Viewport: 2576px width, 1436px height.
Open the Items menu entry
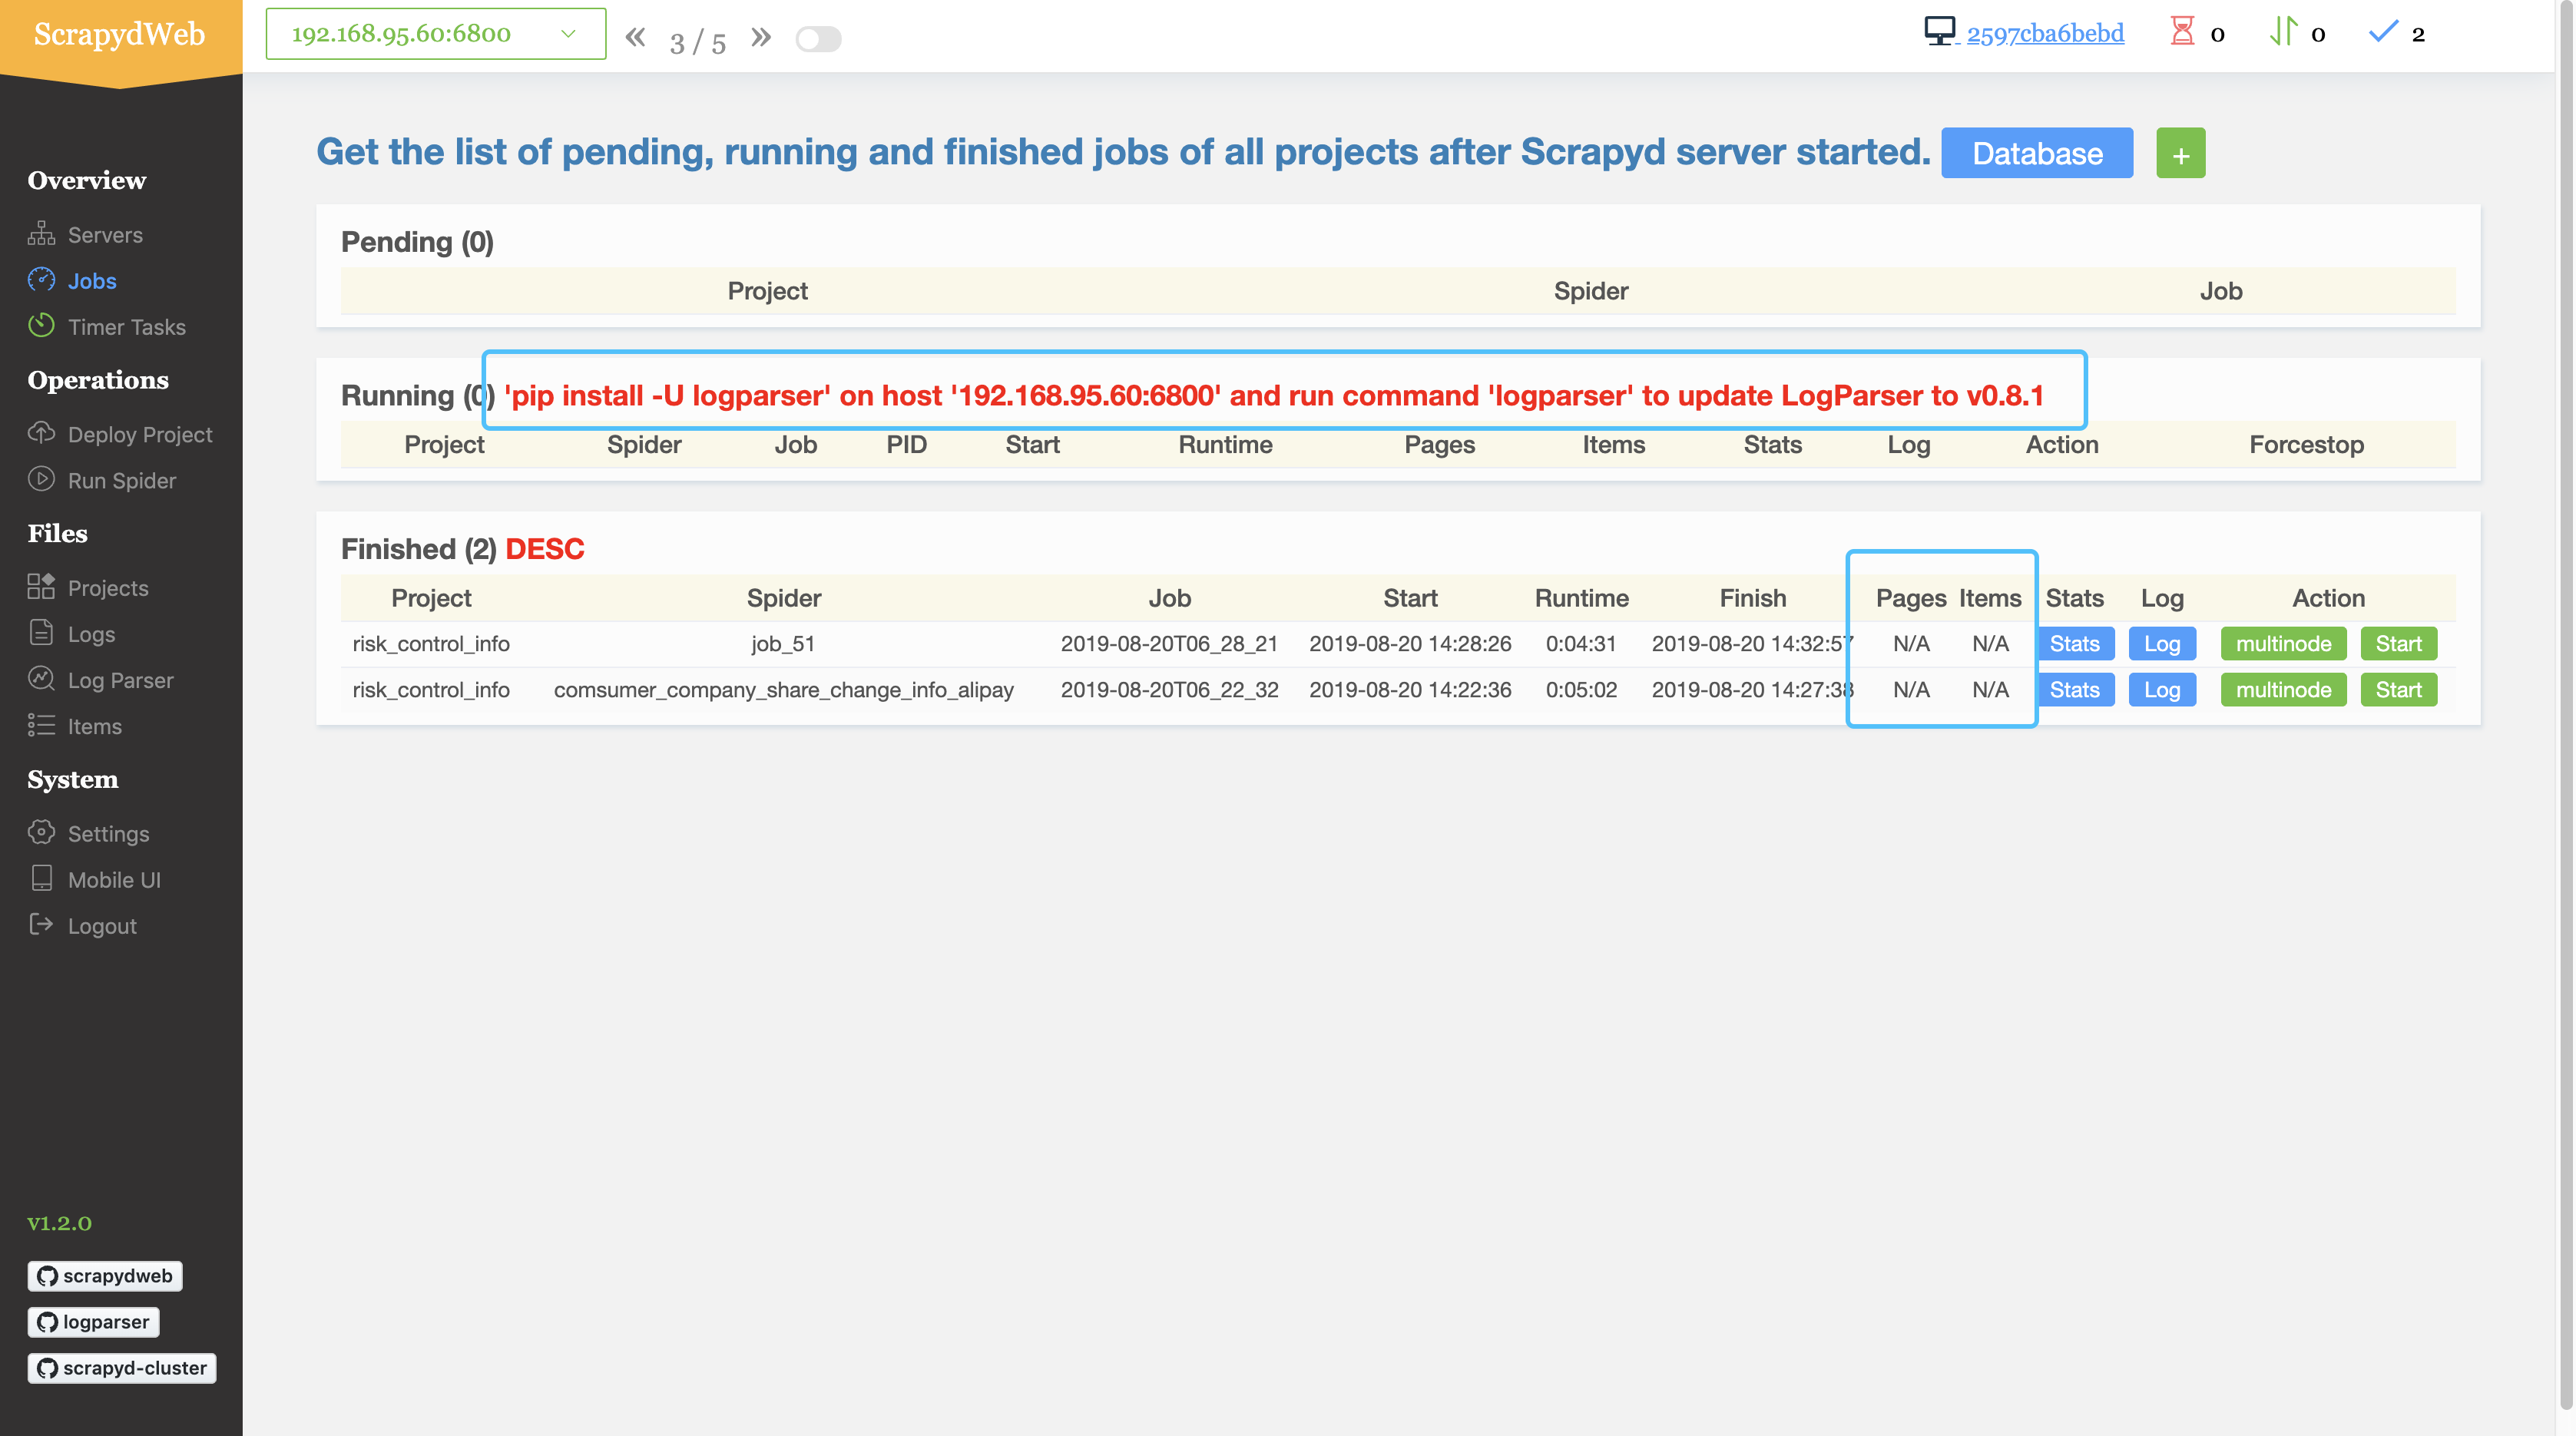tap(94, 726)
